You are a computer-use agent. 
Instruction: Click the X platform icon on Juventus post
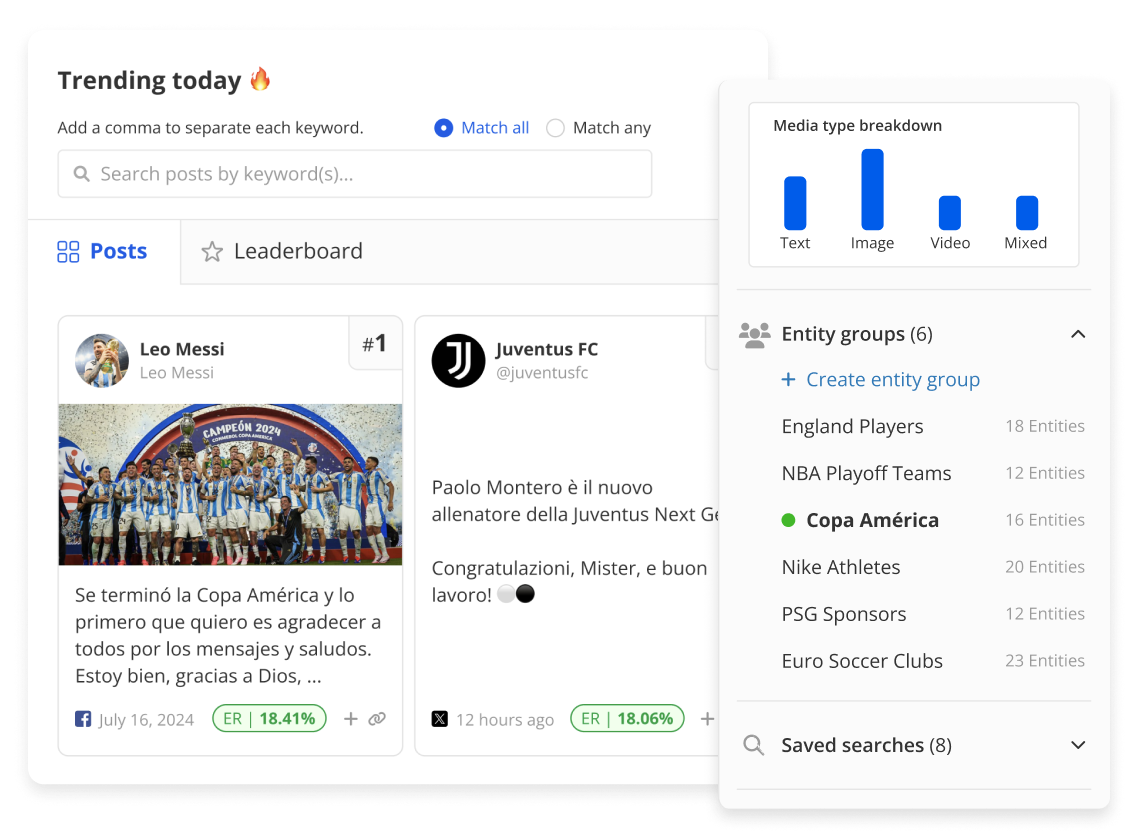point(440,719)
